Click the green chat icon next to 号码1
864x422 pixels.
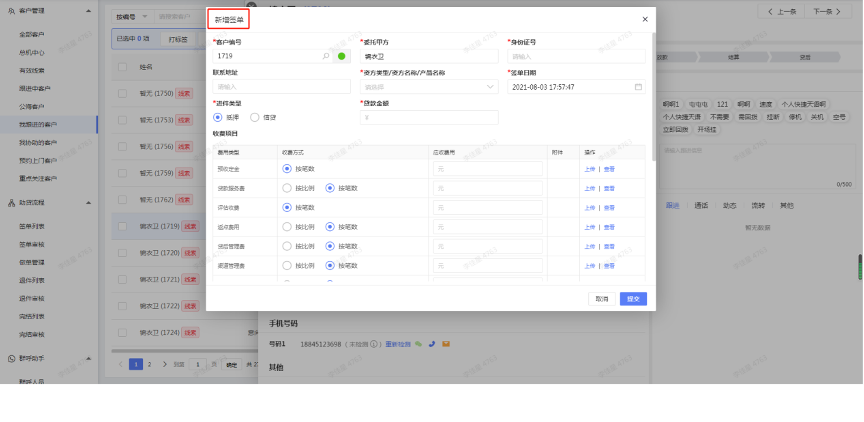coord(418,344)
